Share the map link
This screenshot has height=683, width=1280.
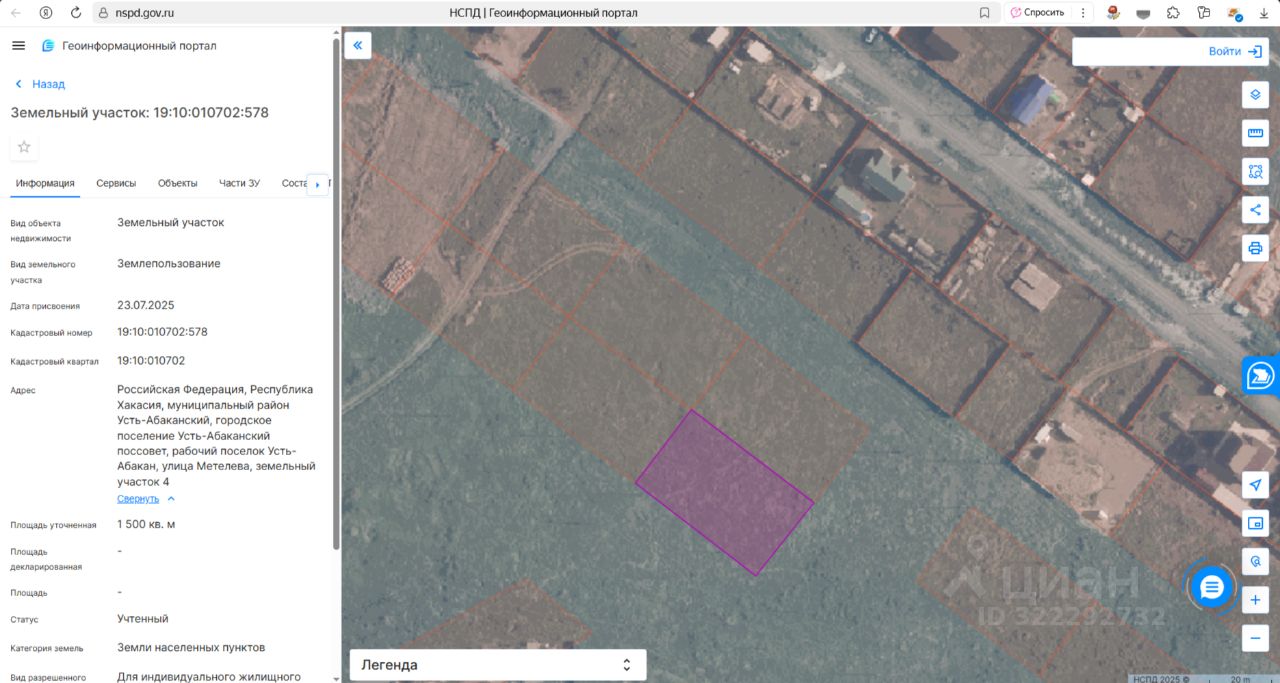1255,209
